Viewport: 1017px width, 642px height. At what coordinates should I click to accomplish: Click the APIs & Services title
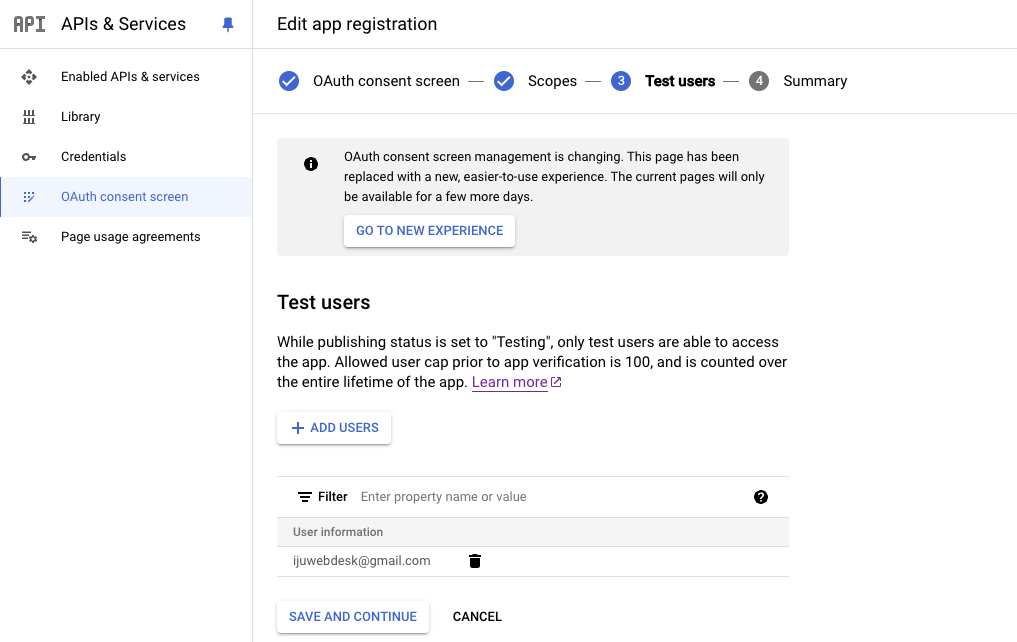point(123,24)
